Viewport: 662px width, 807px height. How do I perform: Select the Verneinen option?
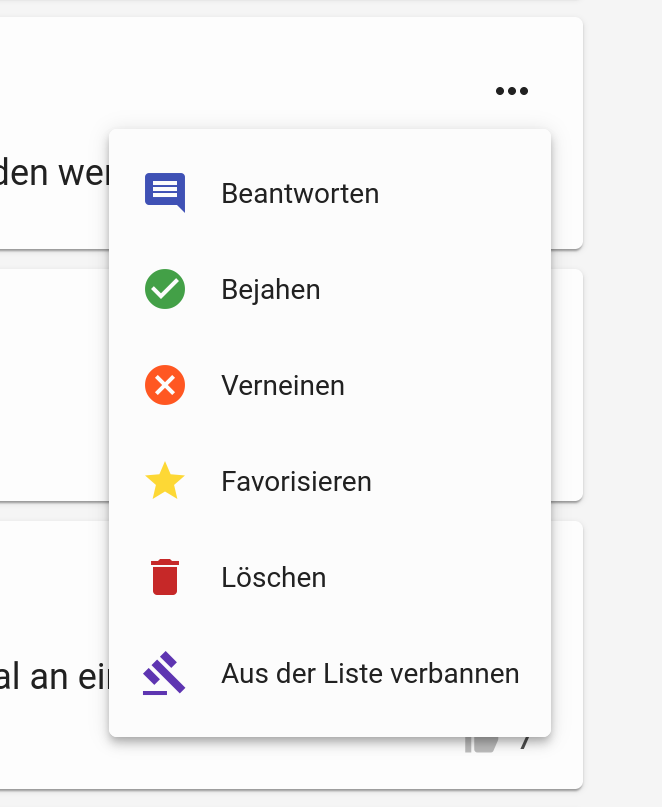[x=283, y=386]
